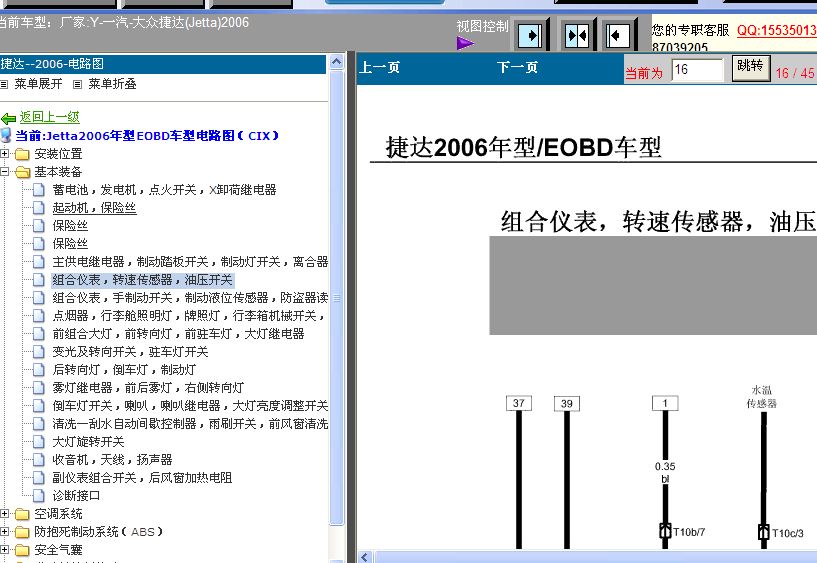Click the 安全气囊 folder icon
The height and width of the screenshot is (563, 817).
point(22,550)
